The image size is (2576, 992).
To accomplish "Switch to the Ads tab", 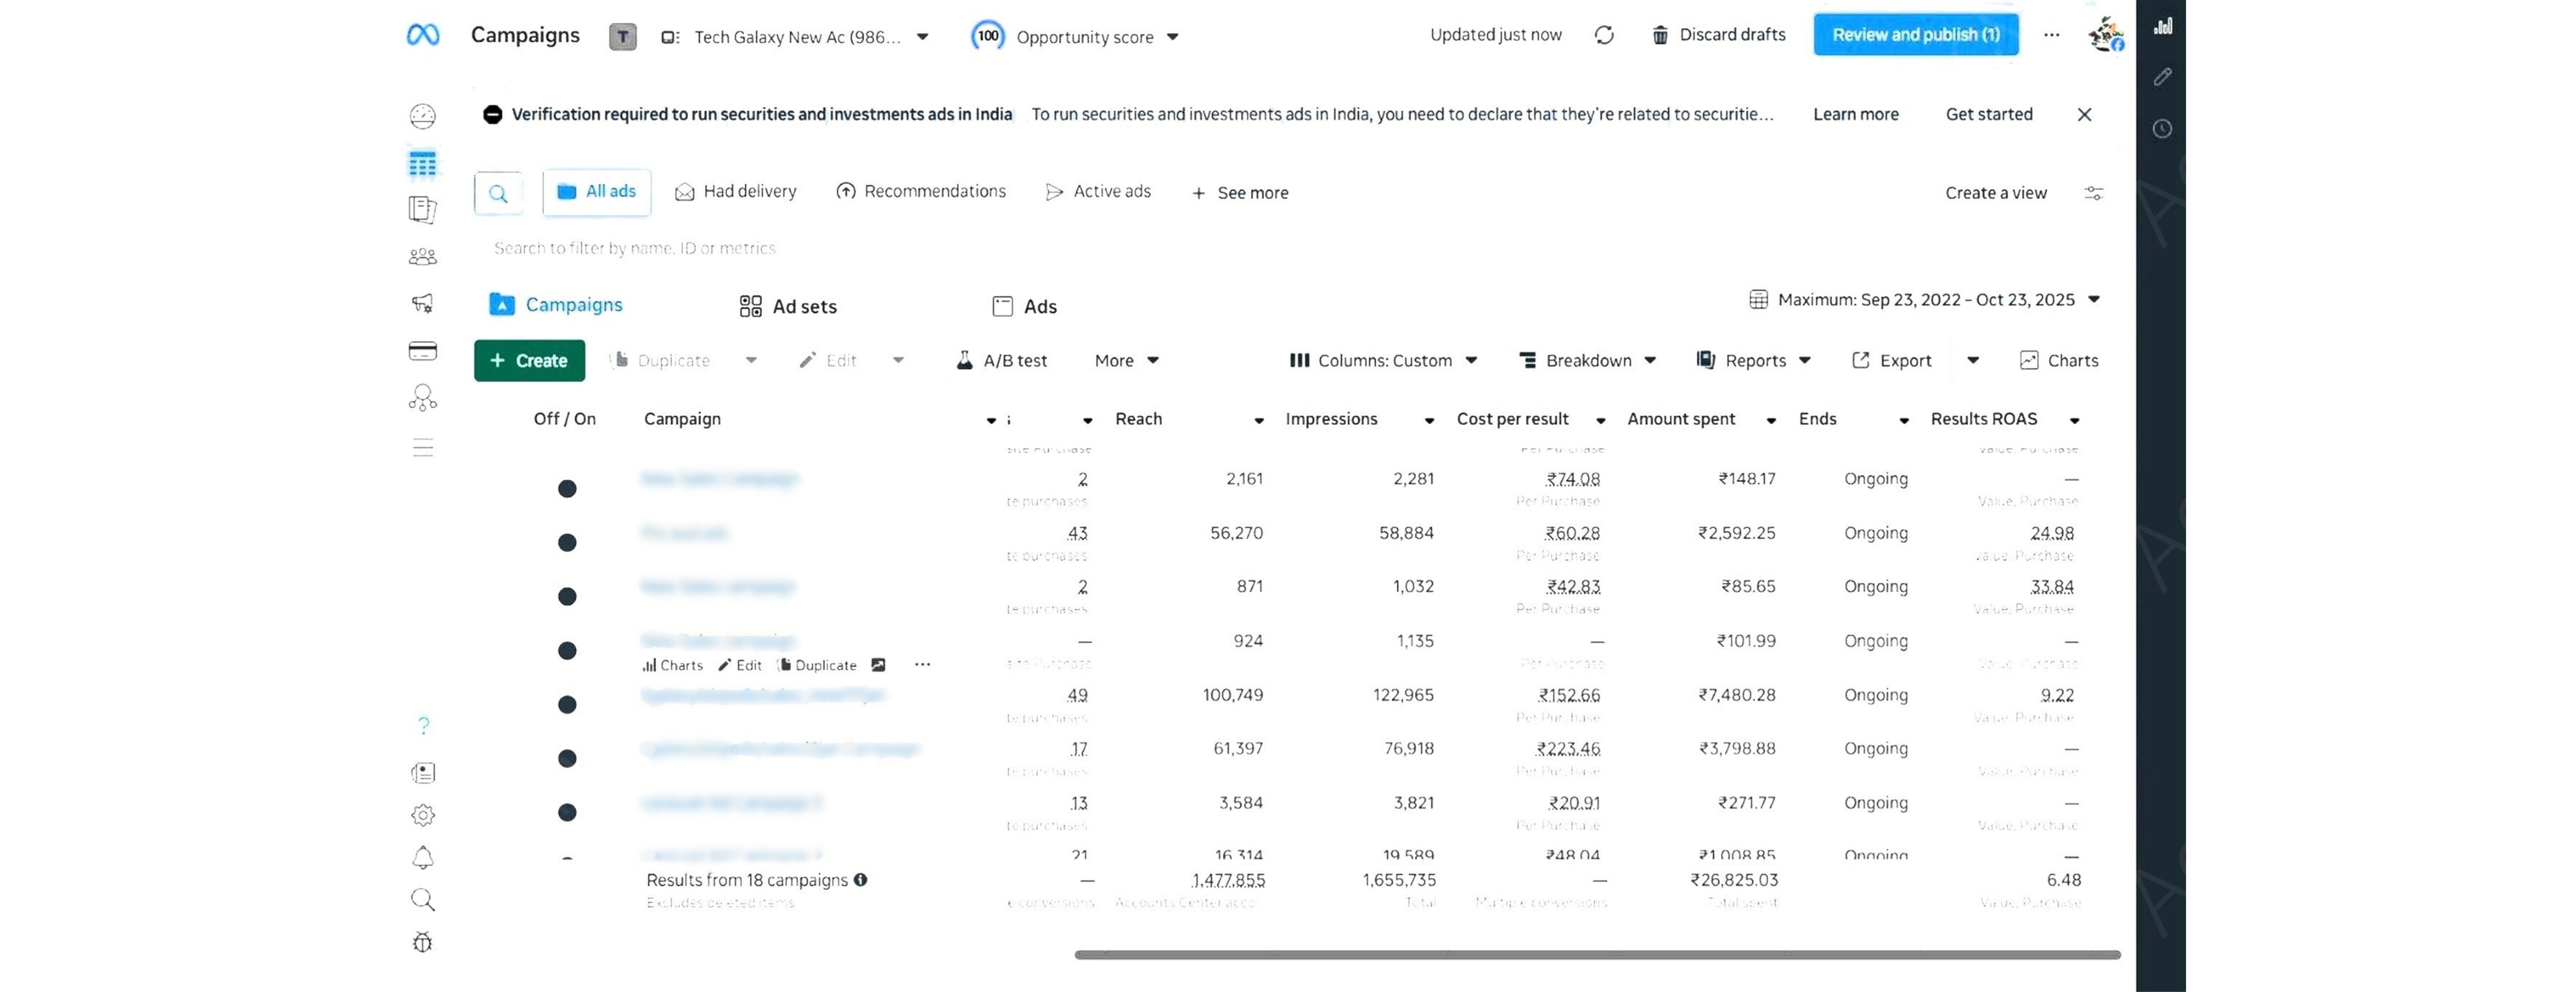I will [x=1024, y=307].
